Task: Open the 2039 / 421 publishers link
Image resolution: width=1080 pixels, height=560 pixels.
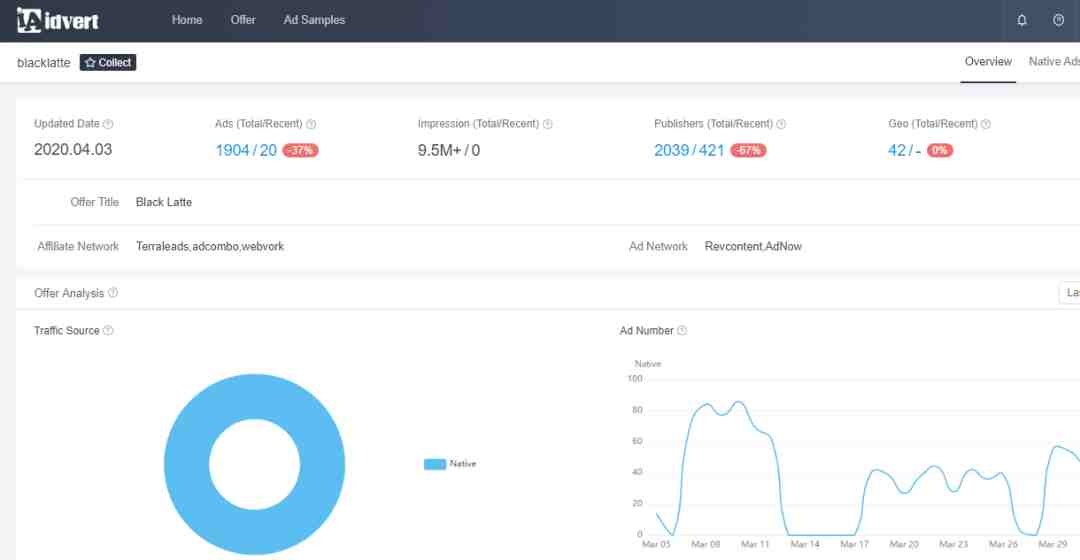Action: pyautogui.click(x=689, y=150)
